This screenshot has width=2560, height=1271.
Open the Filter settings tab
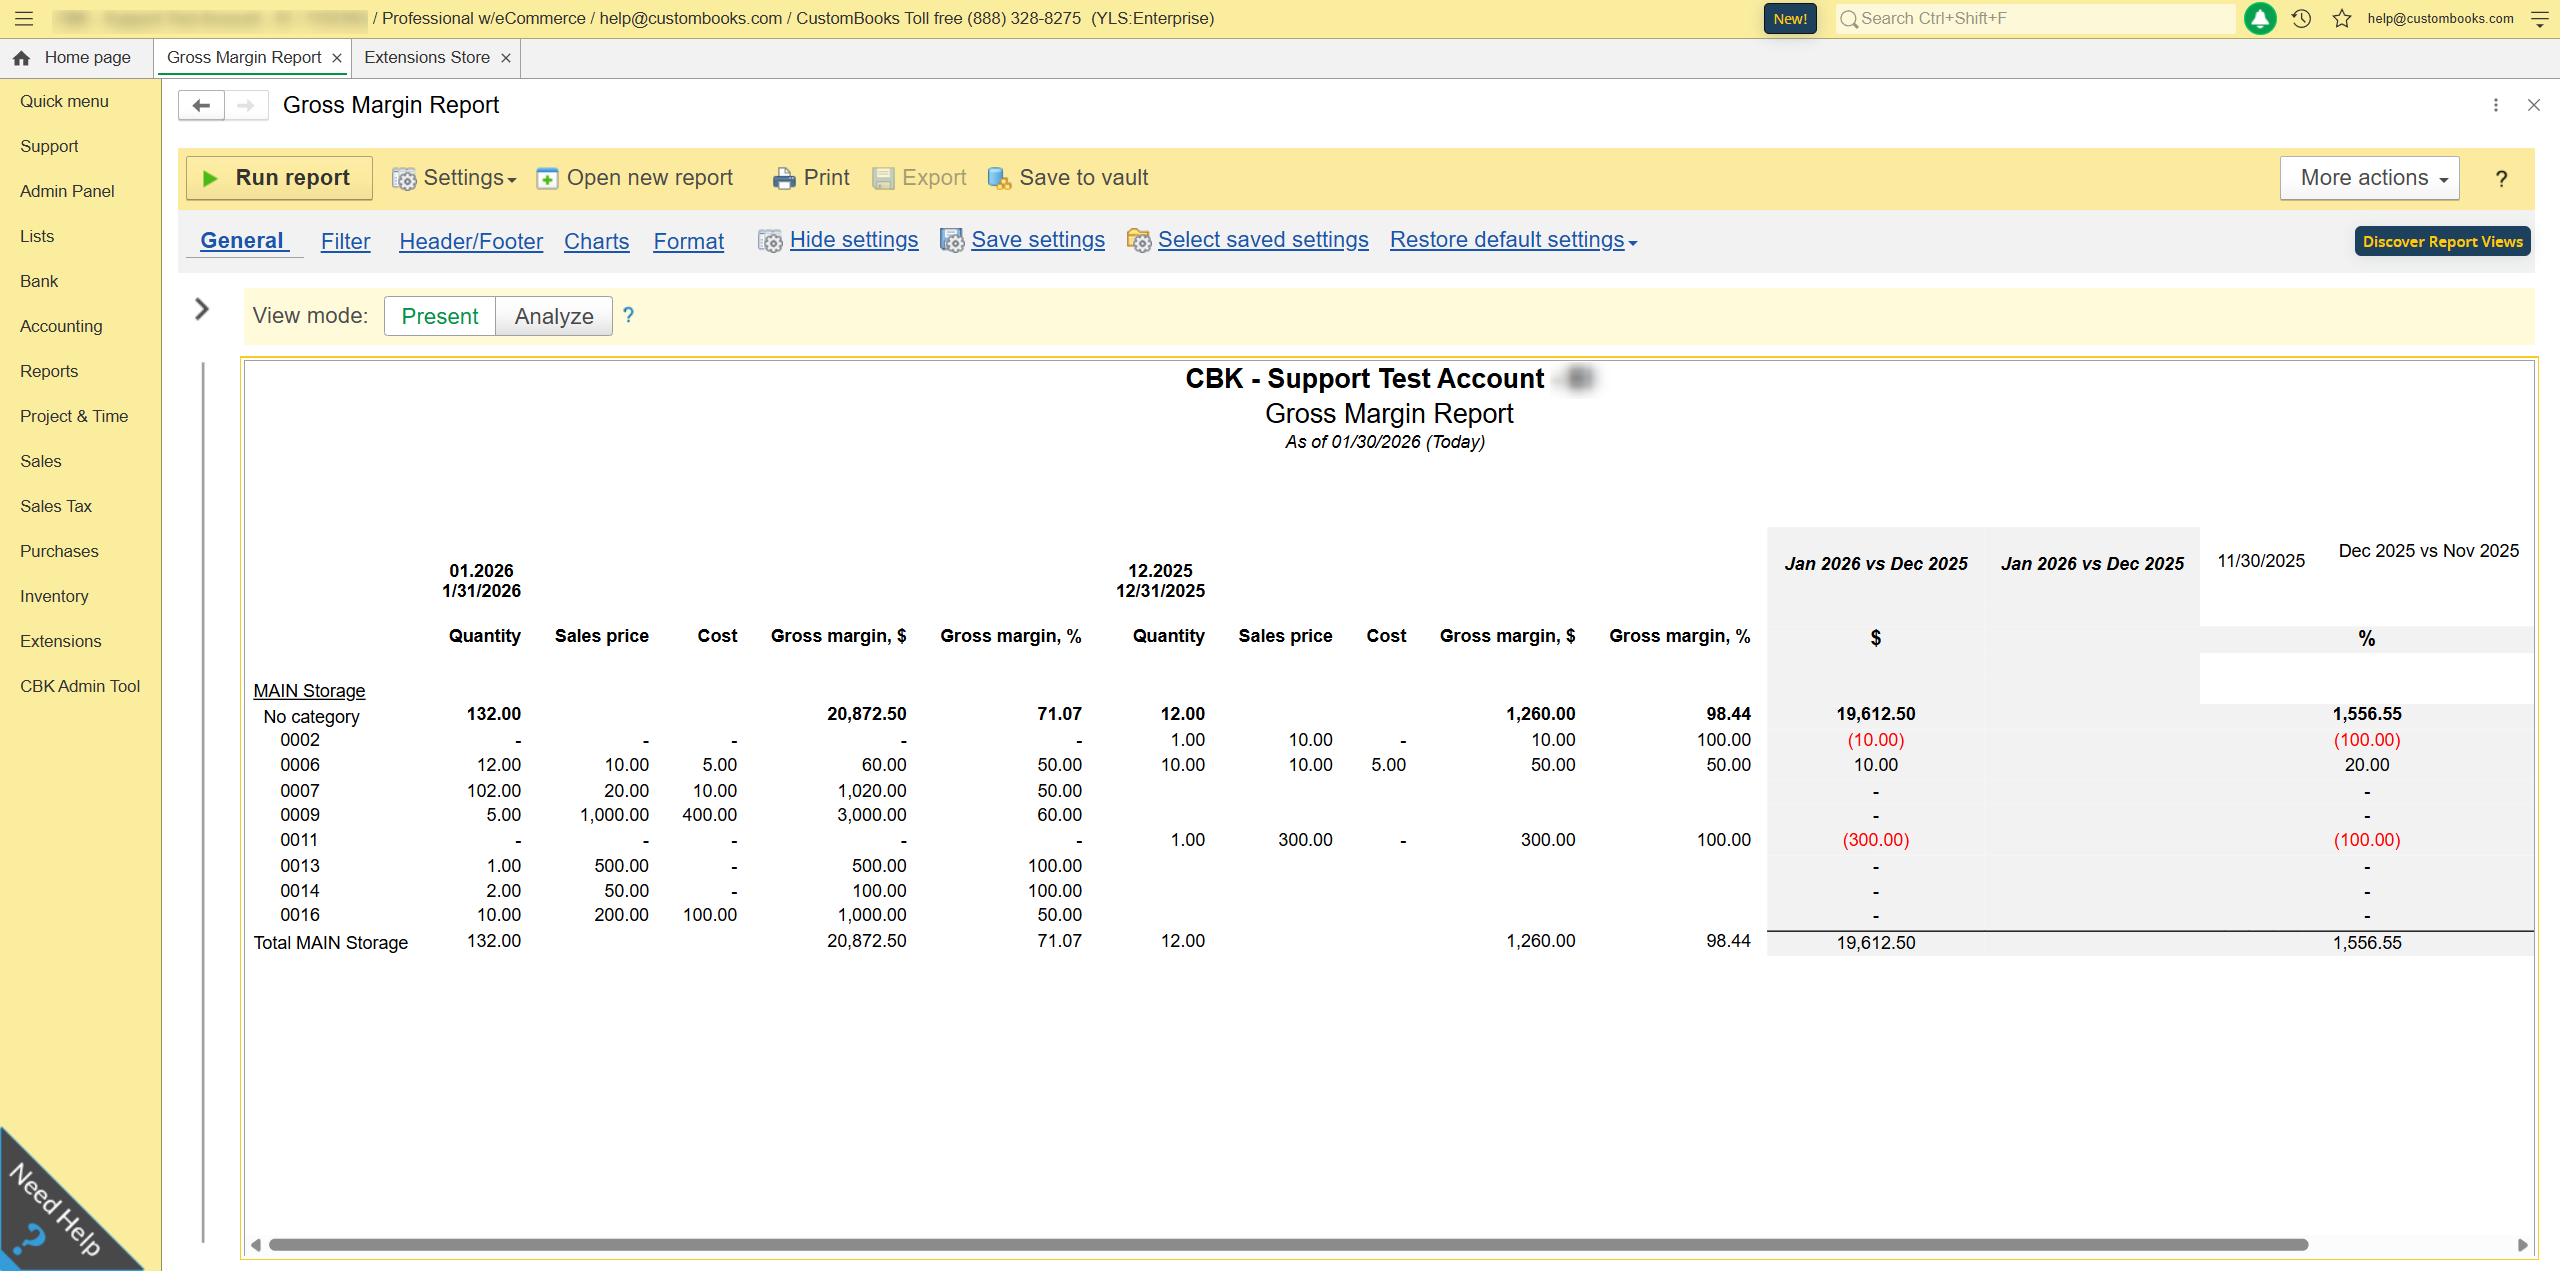345,241
